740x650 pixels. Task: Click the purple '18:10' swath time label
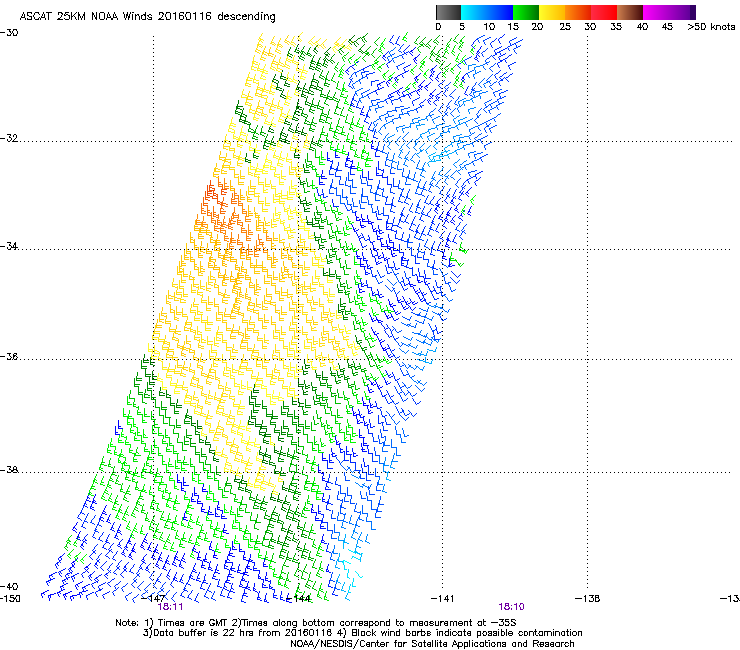point(512,607)
